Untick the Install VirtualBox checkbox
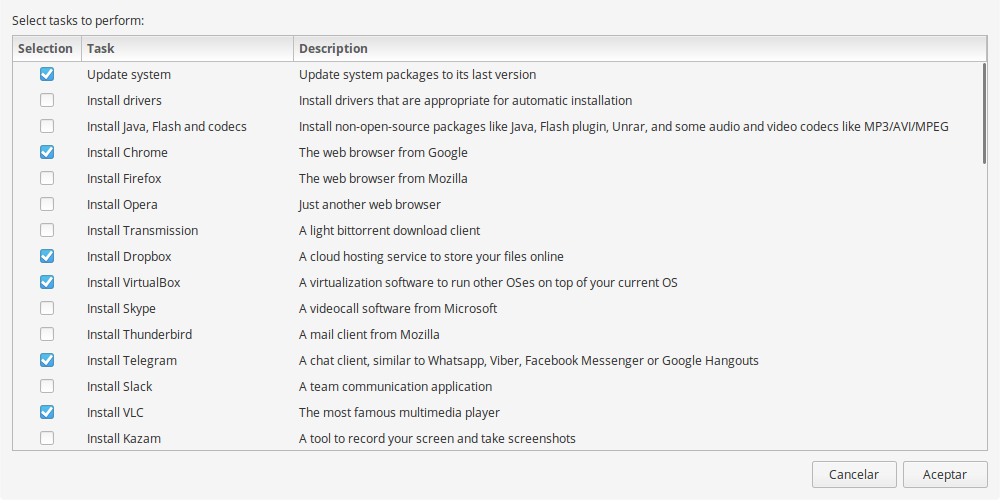This screenshot has width=1000, height=500. coord(47,282)
